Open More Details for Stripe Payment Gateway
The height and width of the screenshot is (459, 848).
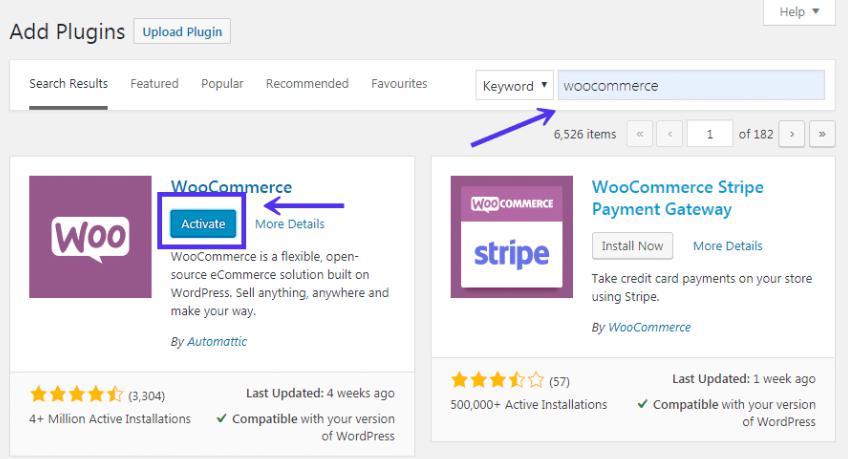click(728, 246)
